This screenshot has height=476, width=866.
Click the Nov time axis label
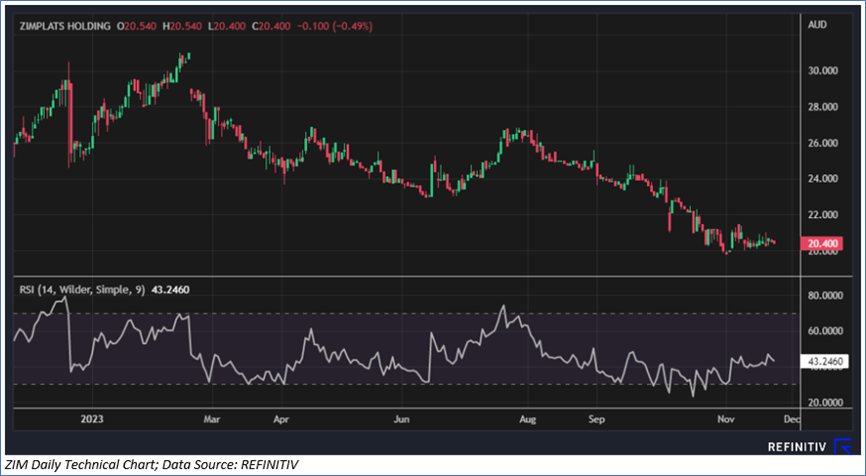pos(726,420)
